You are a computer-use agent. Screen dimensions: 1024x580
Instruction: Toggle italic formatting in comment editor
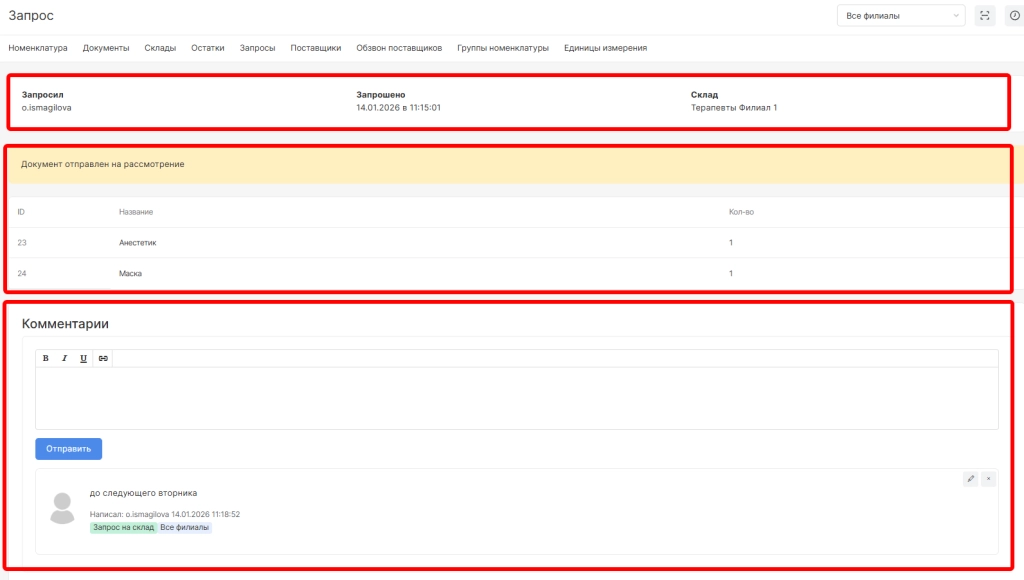pos(64,358)
